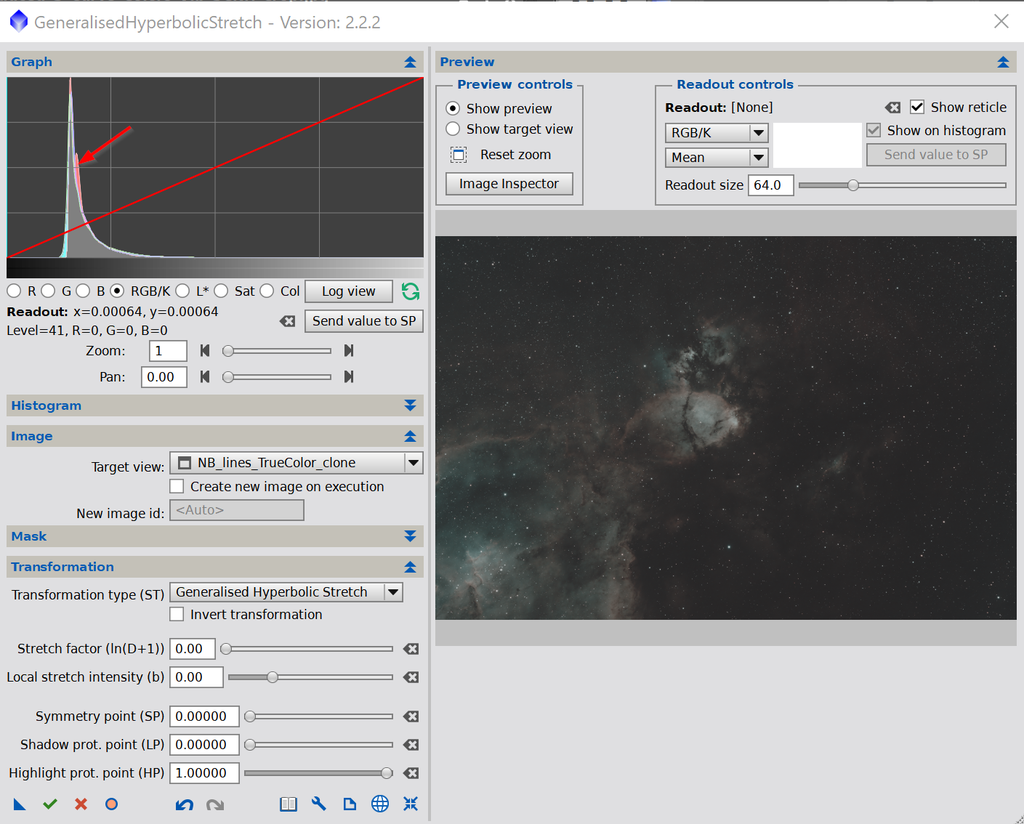Click the Highlight prot. point input field
Screen dimensions: 1024x824
point(204,773)
